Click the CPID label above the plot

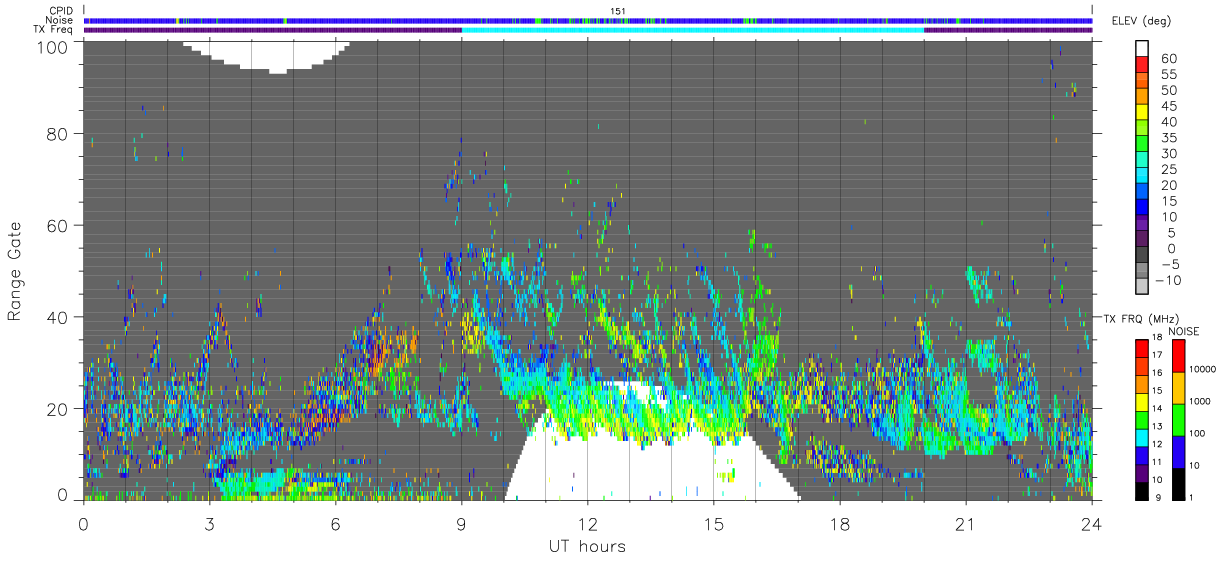click(61, 10)
